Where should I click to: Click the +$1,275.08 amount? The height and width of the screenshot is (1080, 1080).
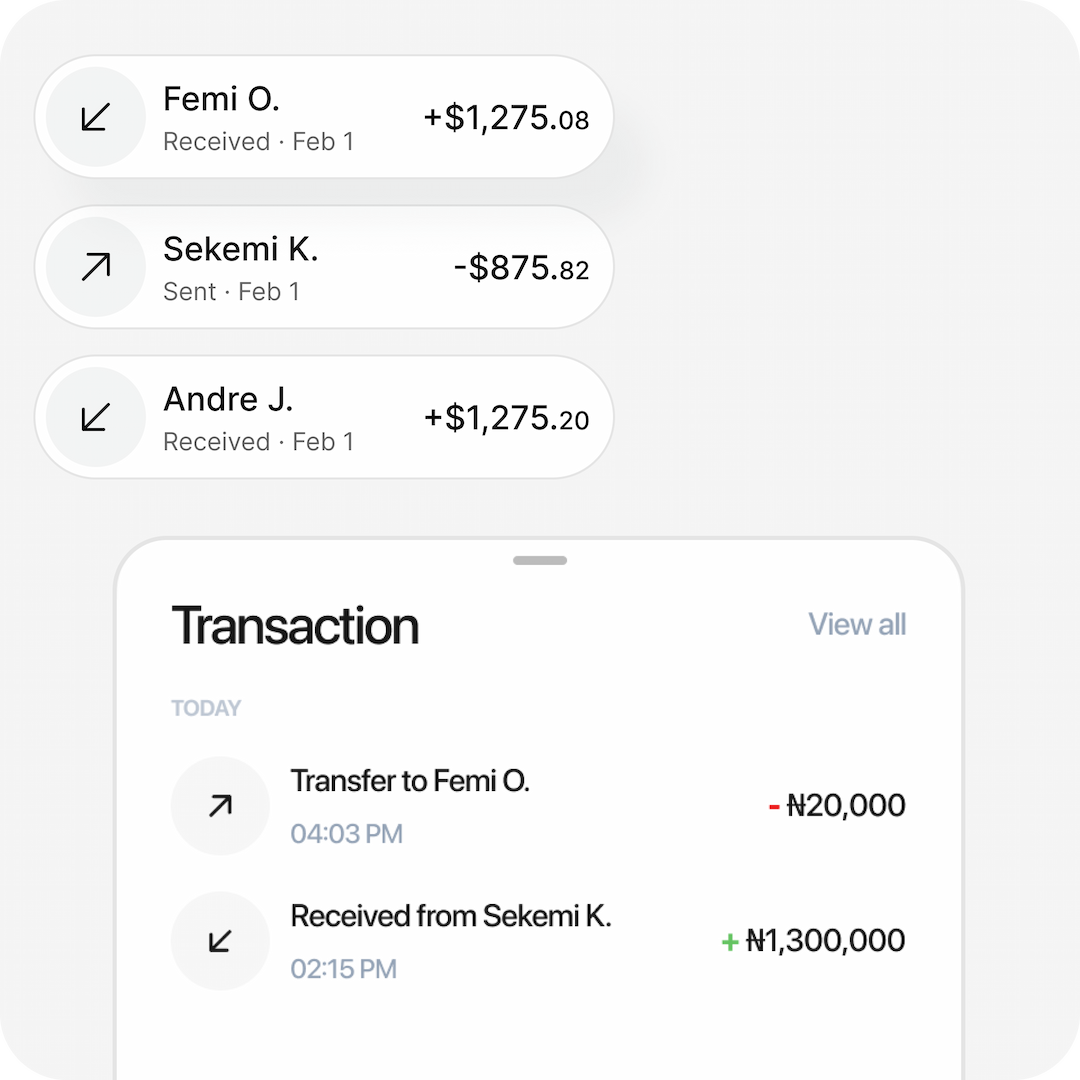pos(506,118)
